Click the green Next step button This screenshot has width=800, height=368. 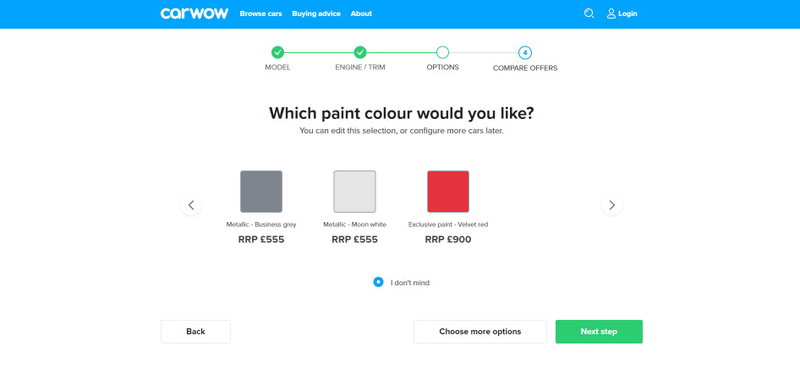pyautogui.click(x=599, y=332)
